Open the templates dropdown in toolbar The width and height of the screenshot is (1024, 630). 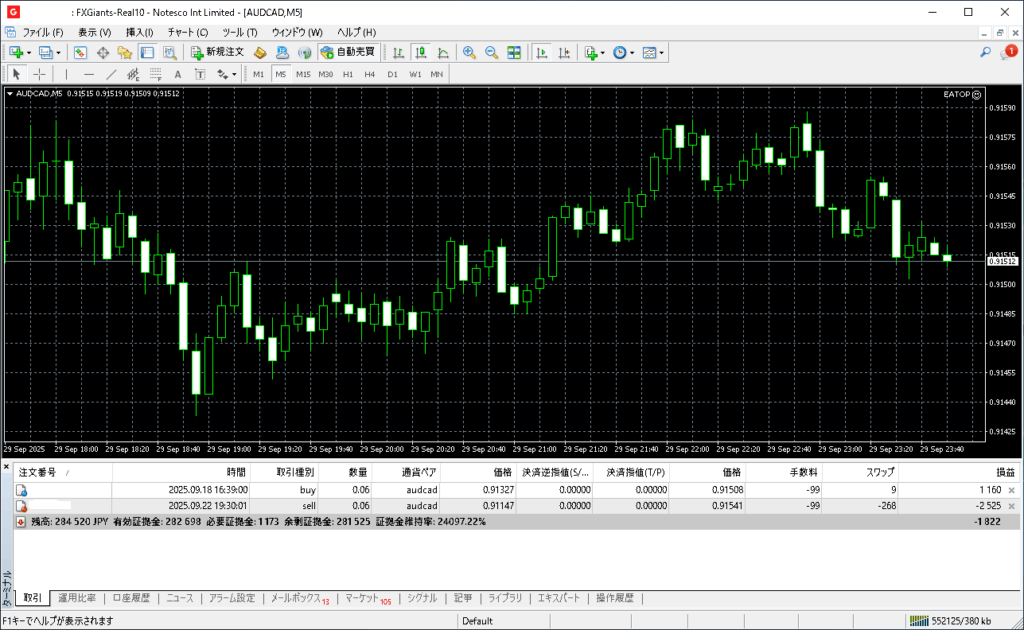pos(661,52)
